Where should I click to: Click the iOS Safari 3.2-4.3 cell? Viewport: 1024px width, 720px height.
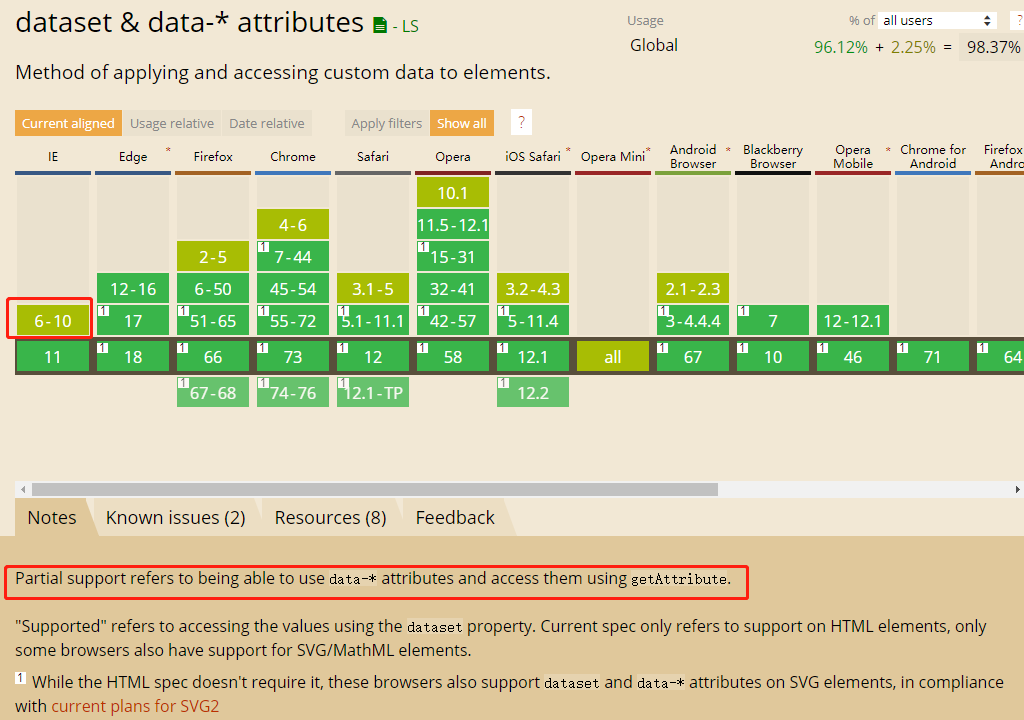click(533, 289)
